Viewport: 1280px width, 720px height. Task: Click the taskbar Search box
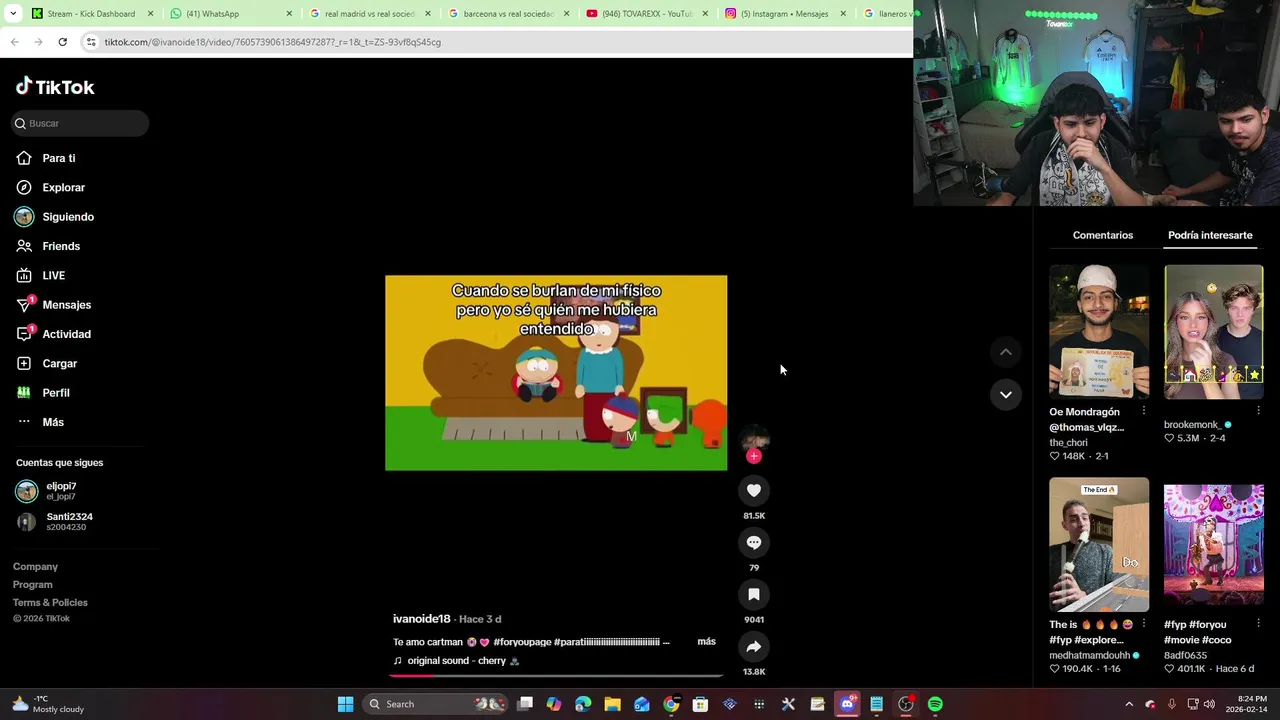(x=435, y=704)
